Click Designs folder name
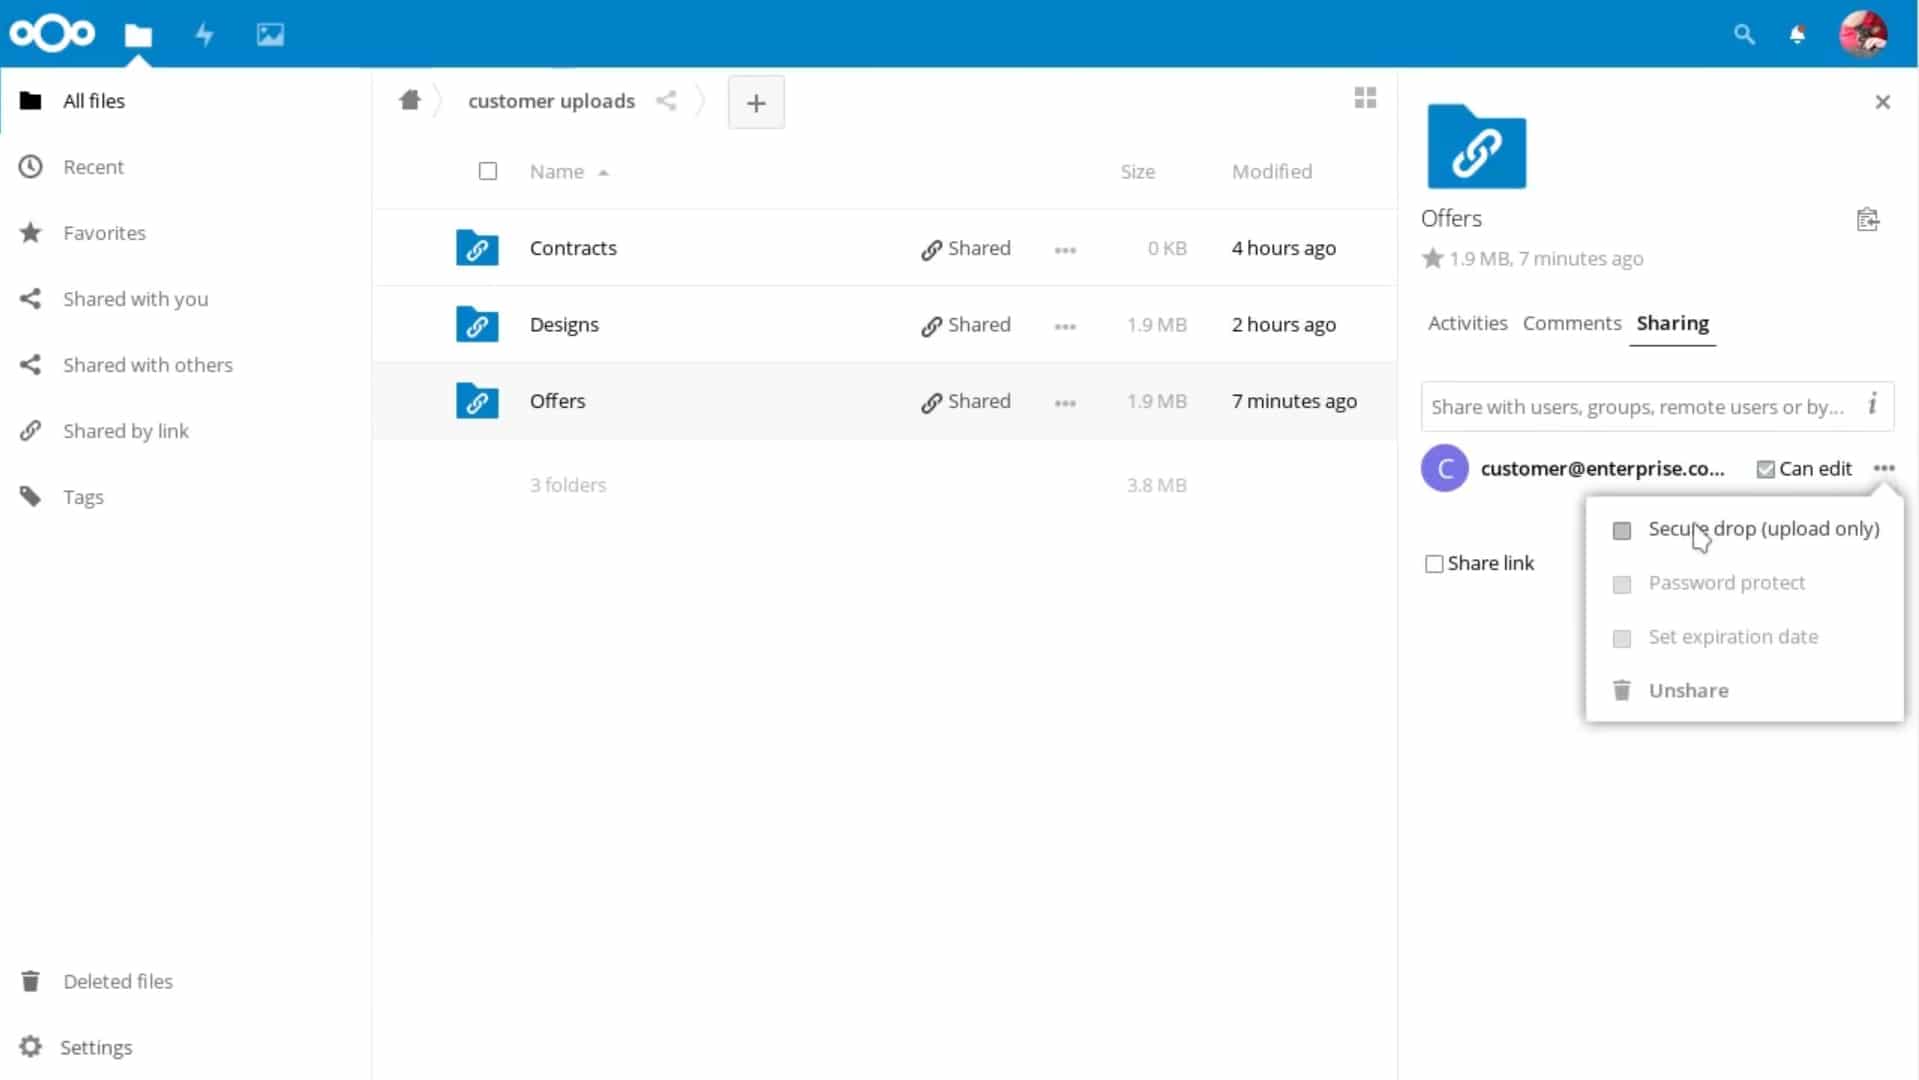Viewport: 1919px width, 1080px height. [564, 325]
